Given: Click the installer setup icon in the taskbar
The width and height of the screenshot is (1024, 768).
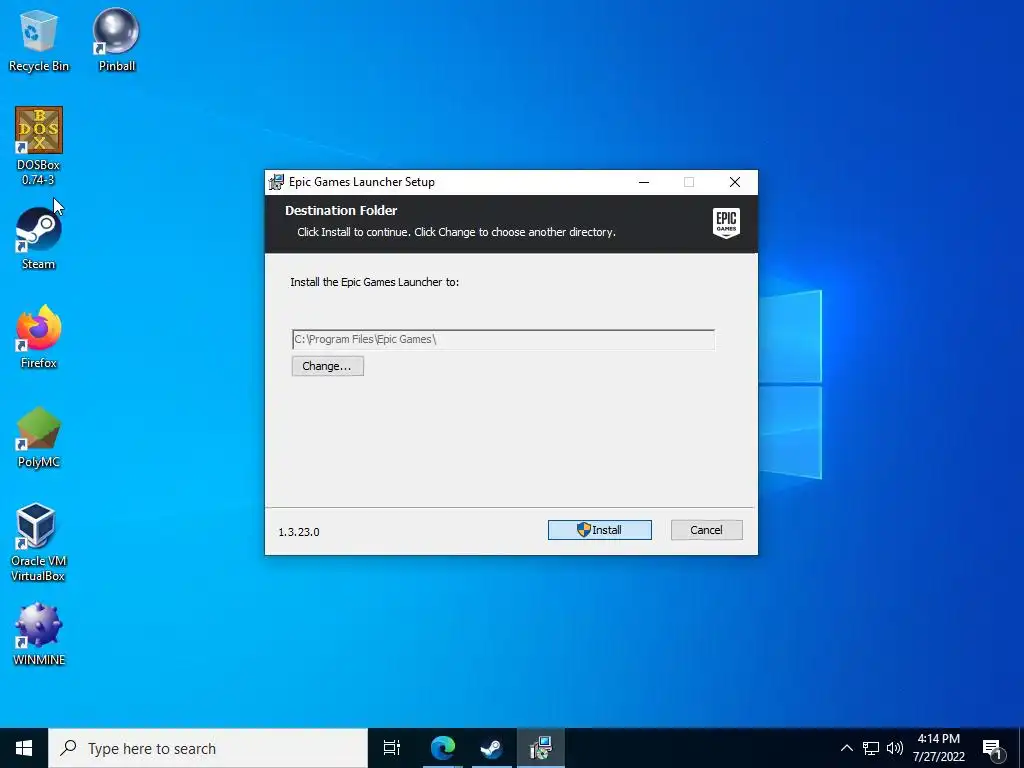Looking at the screenshot, I should (541, 748).
